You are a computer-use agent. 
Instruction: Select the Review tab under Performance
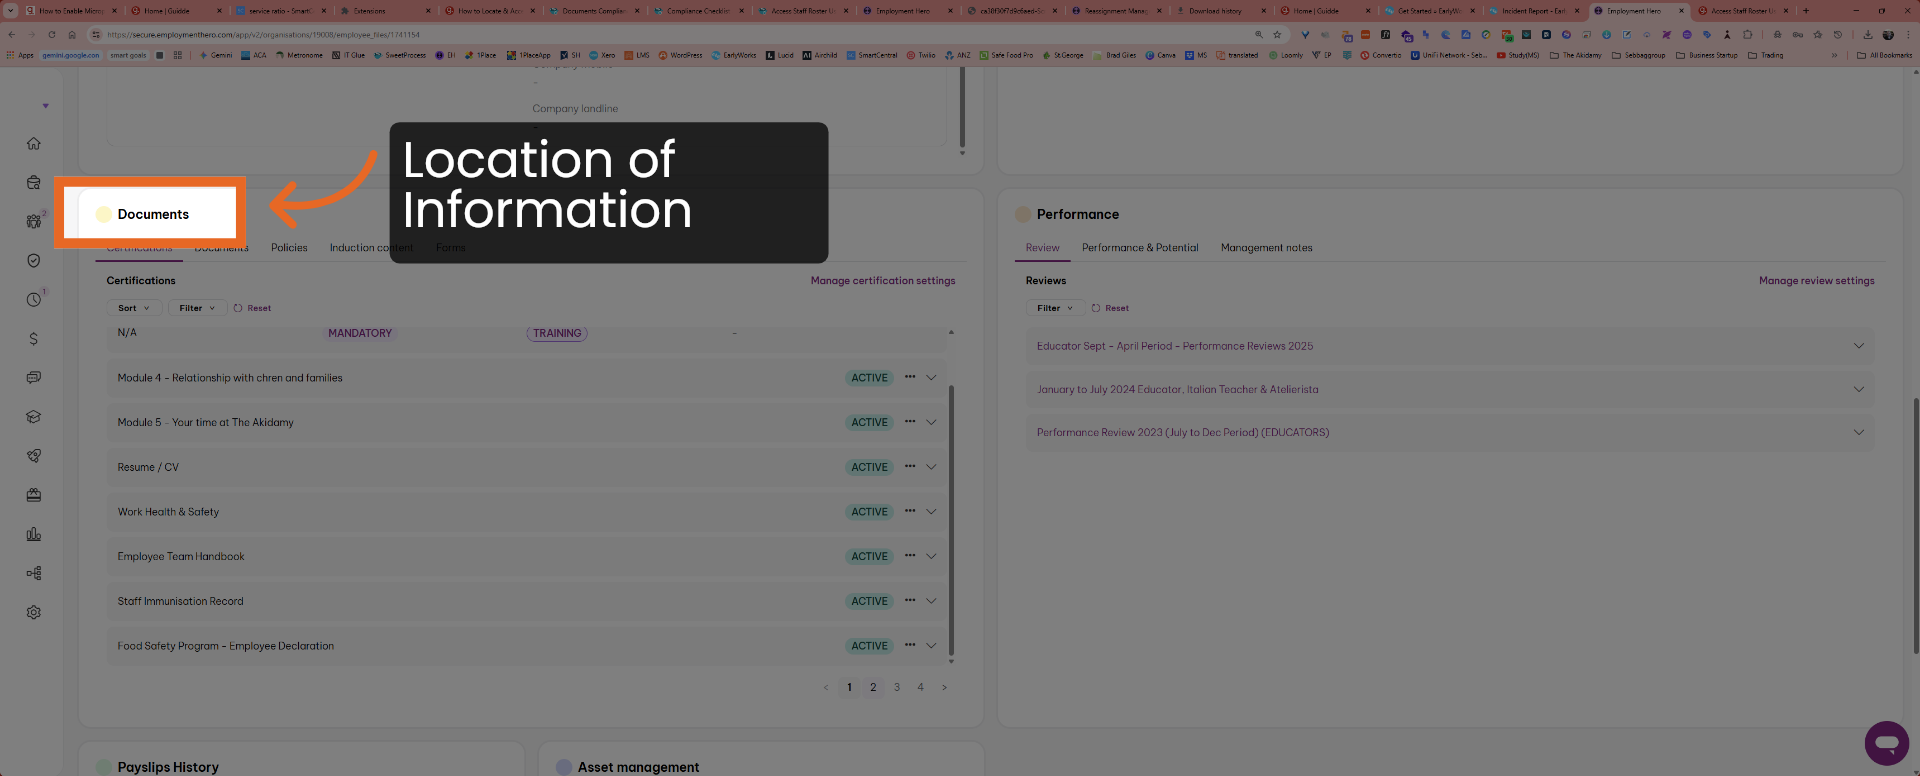(x=1042, y=248)
